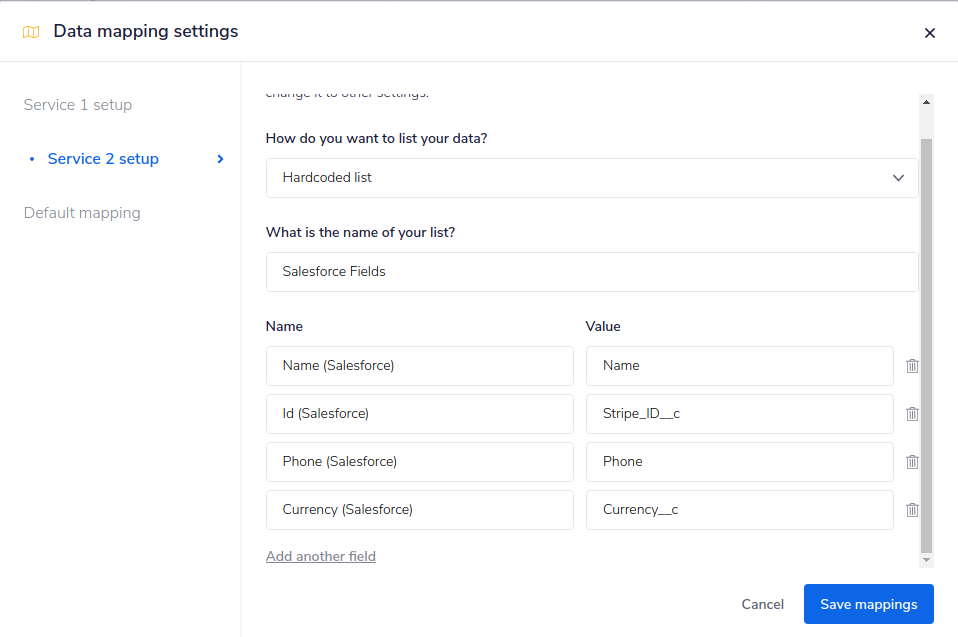
Task: Click Add another field link
Action: (x=320, y=556)
